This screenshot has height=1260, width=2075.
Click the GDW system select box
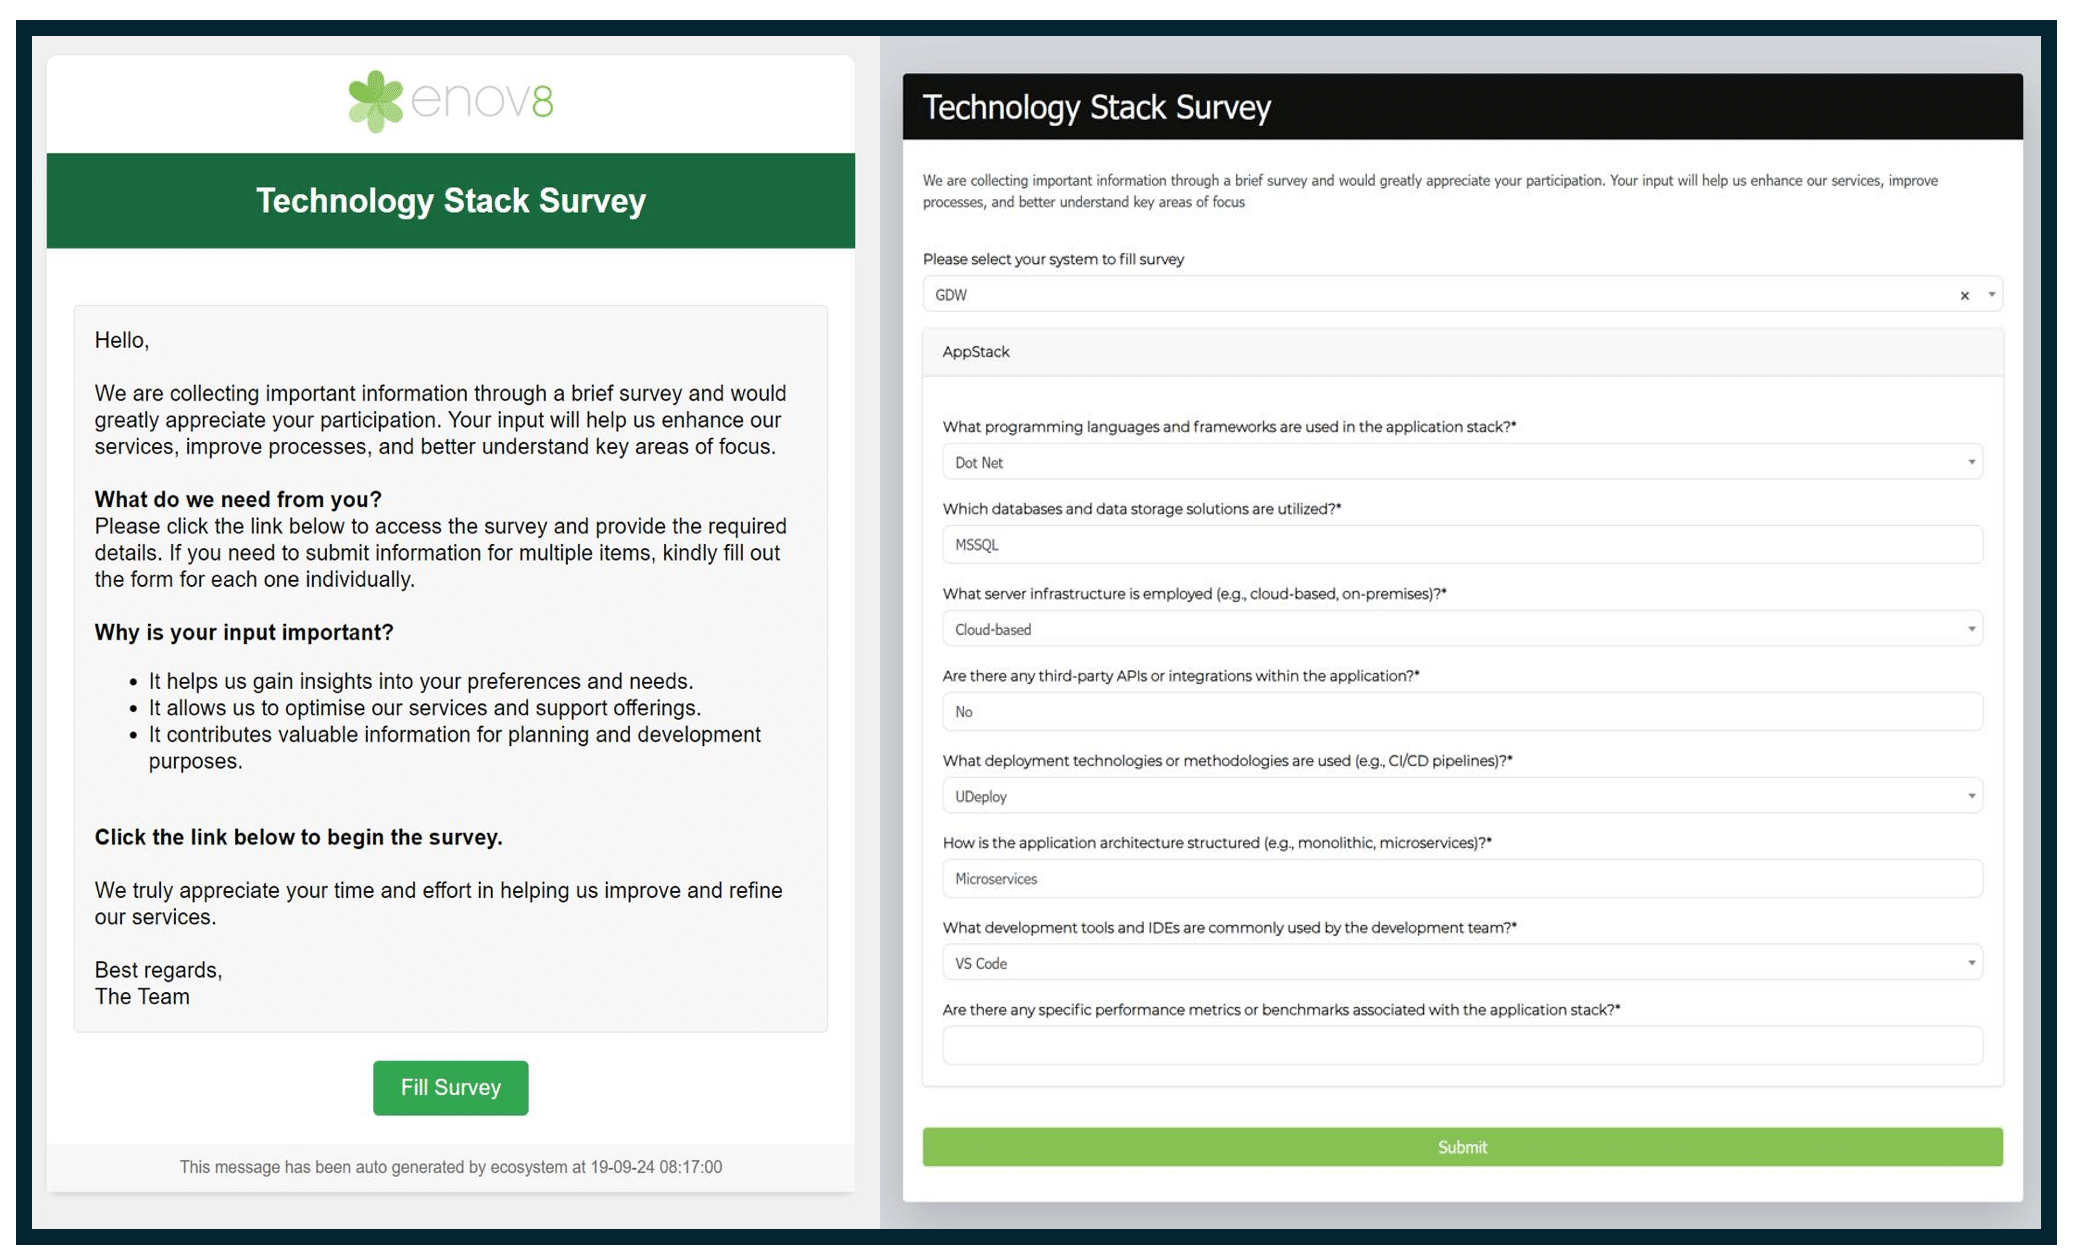[1400, 295]
